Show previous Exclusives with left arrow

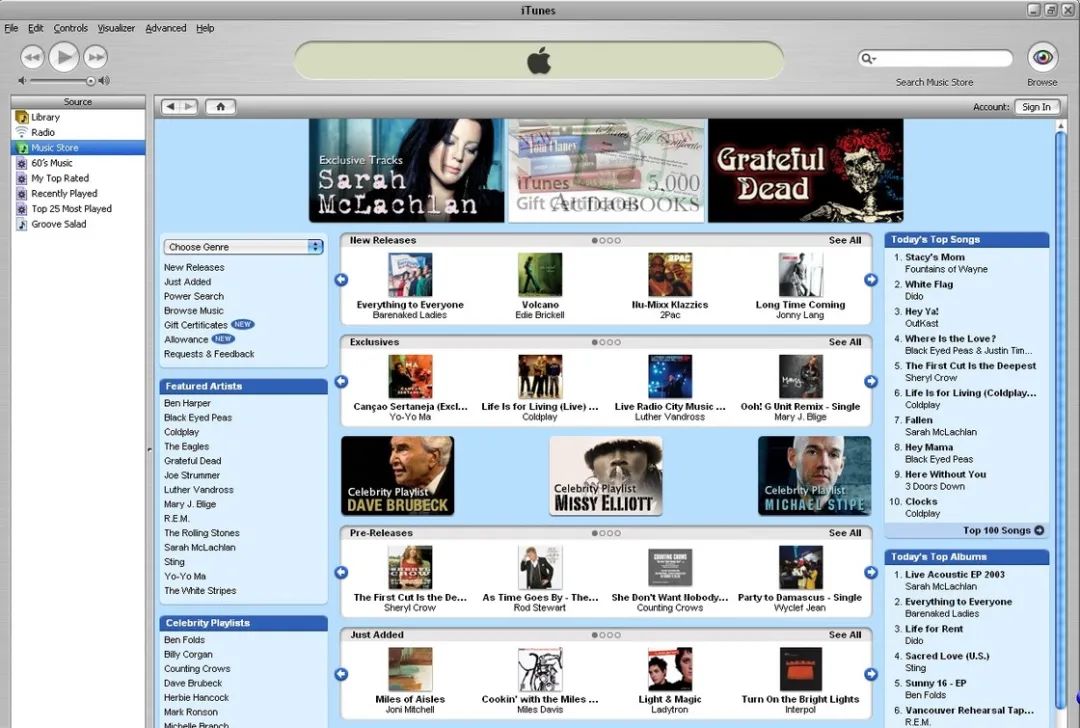[341, 382]
